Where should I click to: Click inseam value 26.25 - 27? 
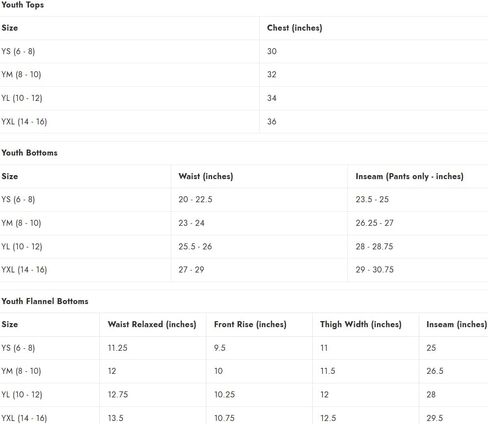[374, 223]
